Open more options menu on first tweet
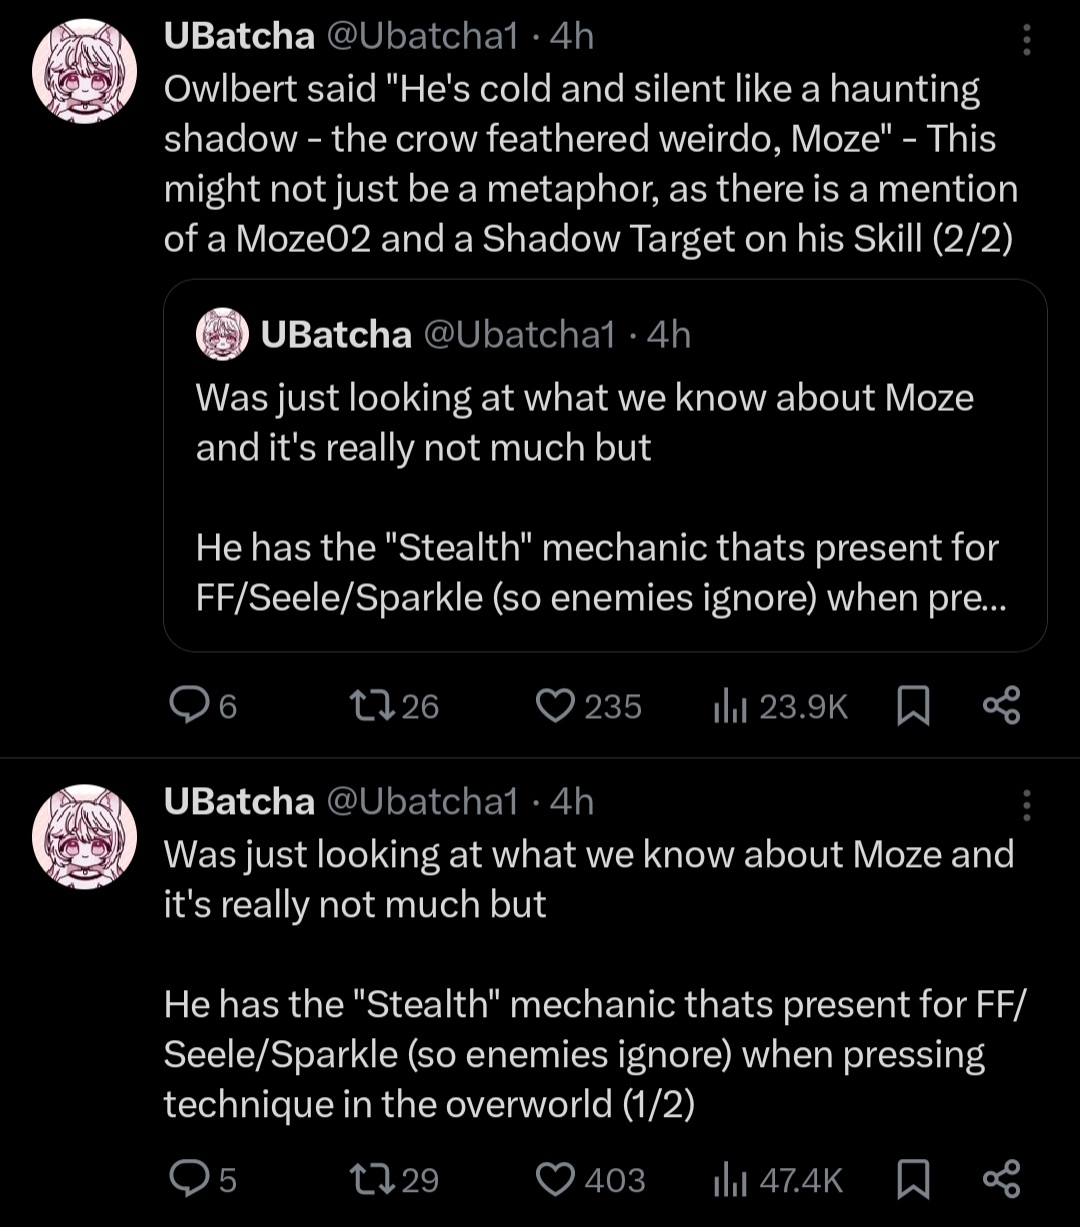This screenshot has height=1227, width=1080. click(x=1026, y=40)
